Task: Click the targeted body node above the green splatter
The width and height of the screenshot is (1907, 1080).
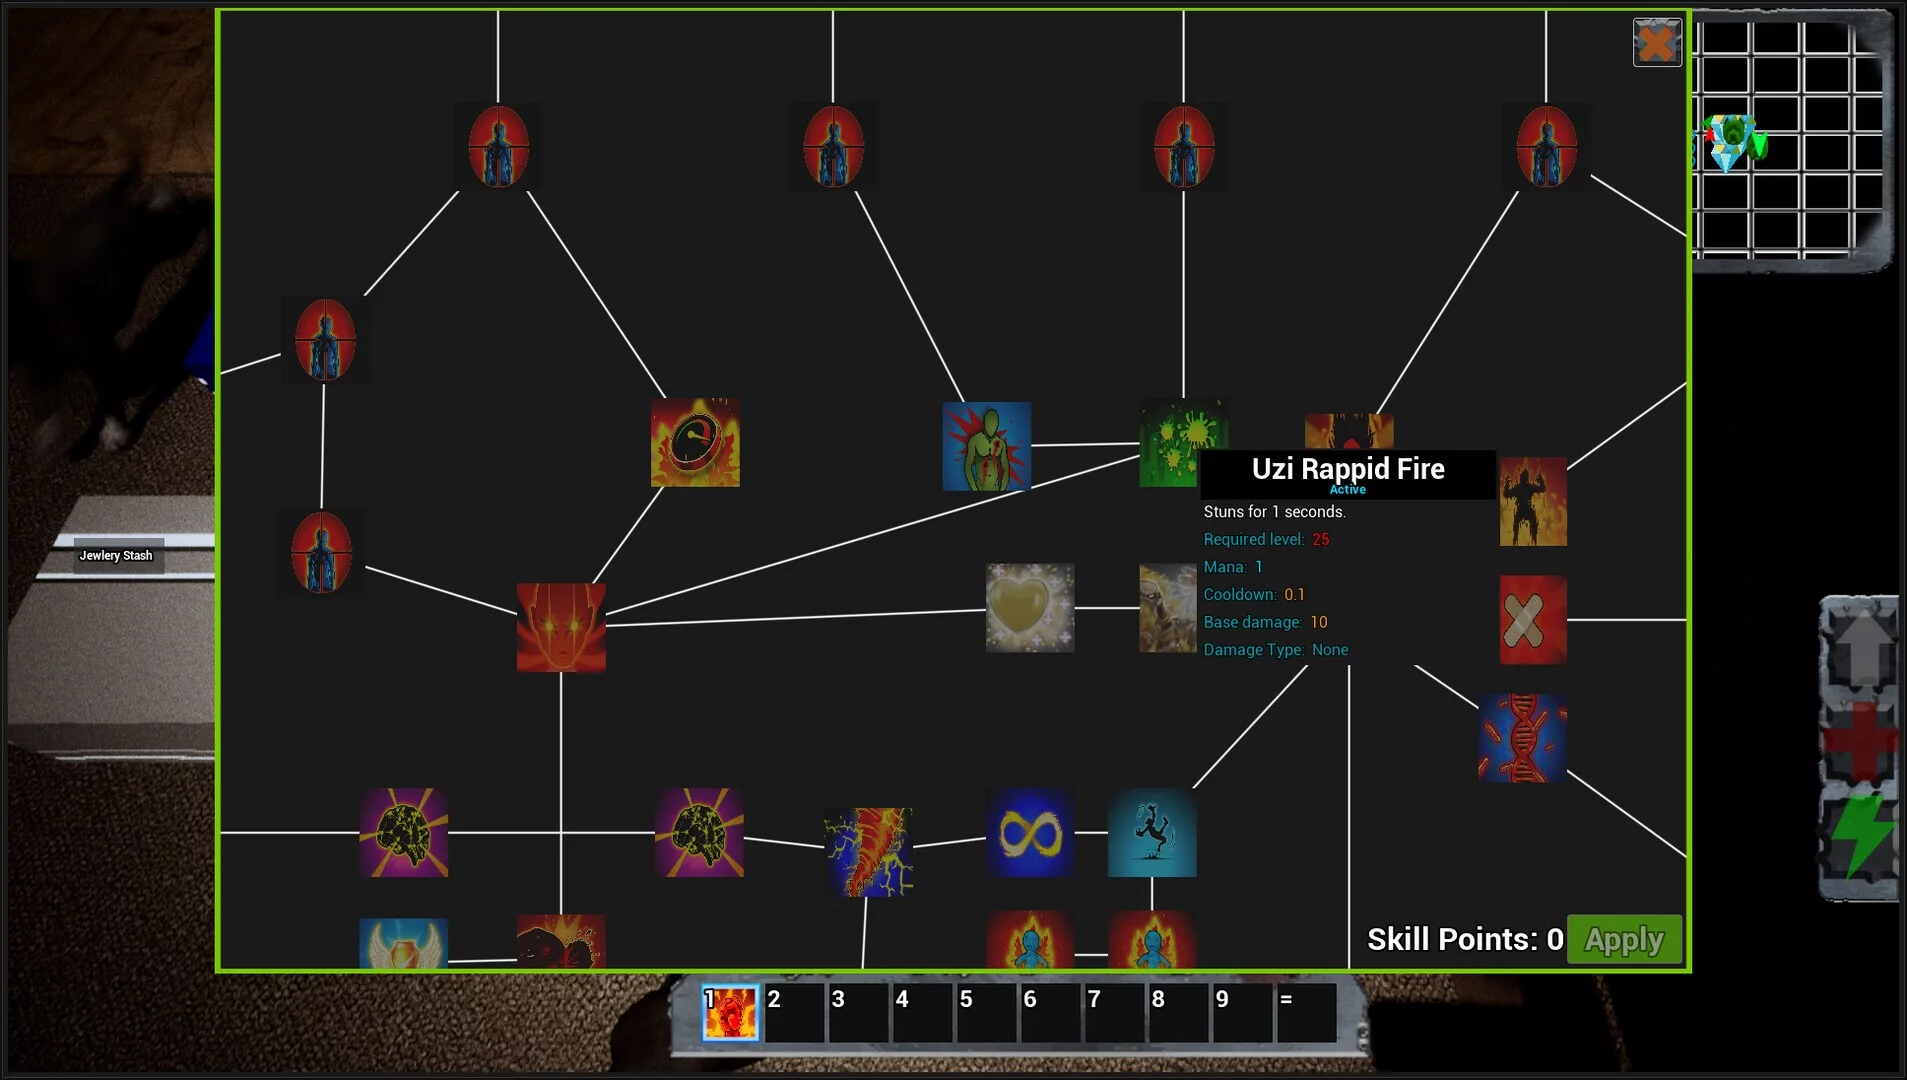Action: (1184, 147)
